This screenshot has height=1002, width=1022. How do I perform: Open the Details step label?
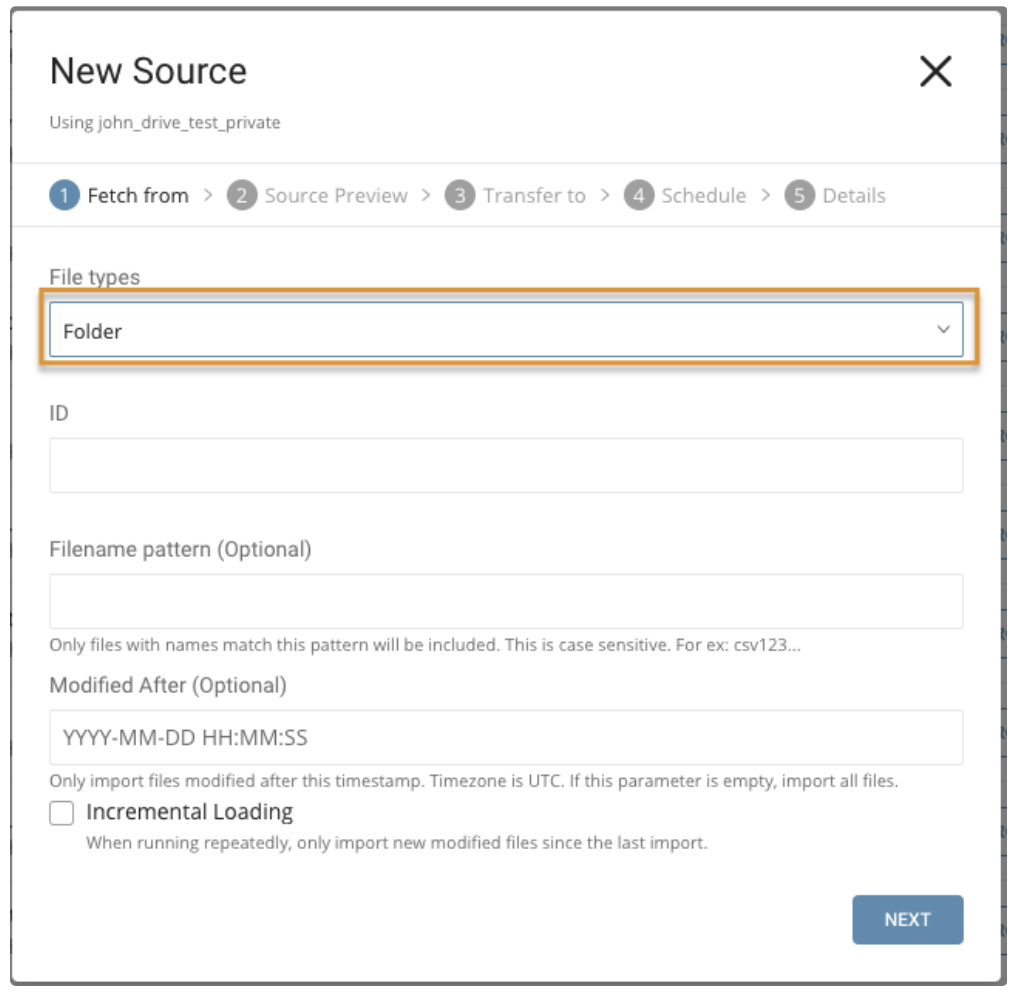pos(853,196)
